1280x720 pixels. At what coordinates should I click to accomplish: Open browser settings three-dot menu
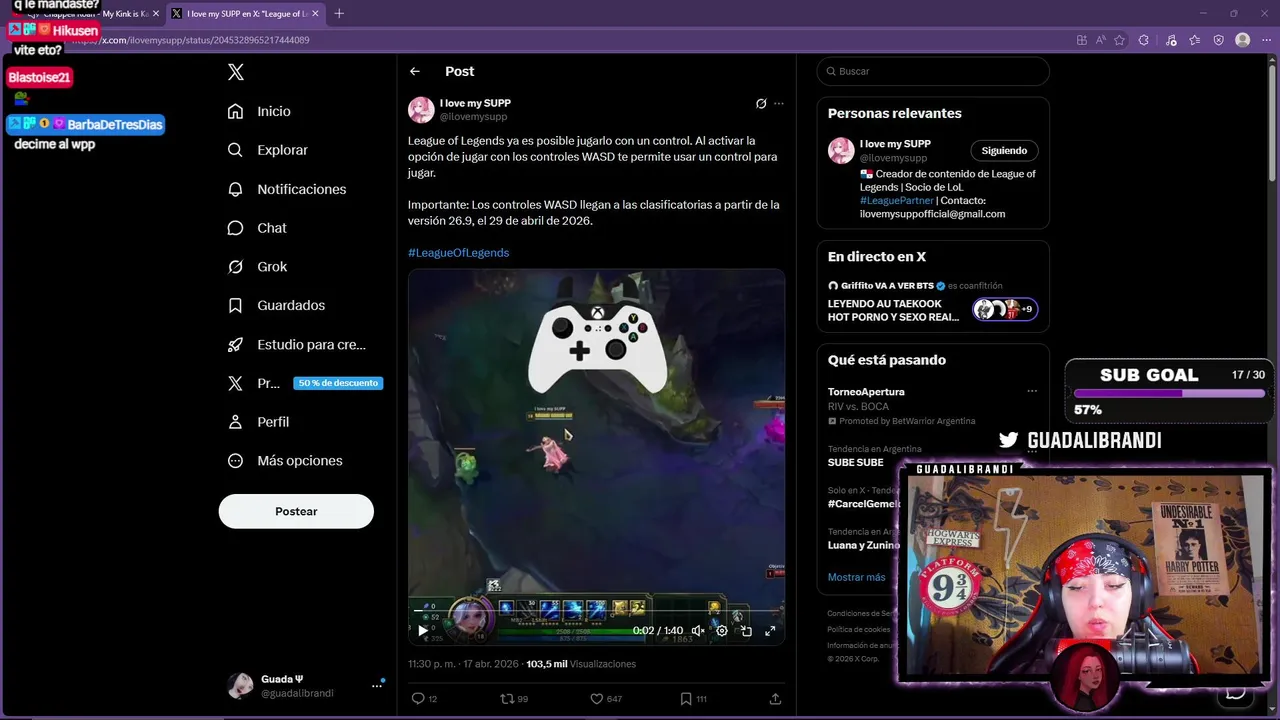(1268, 40)
